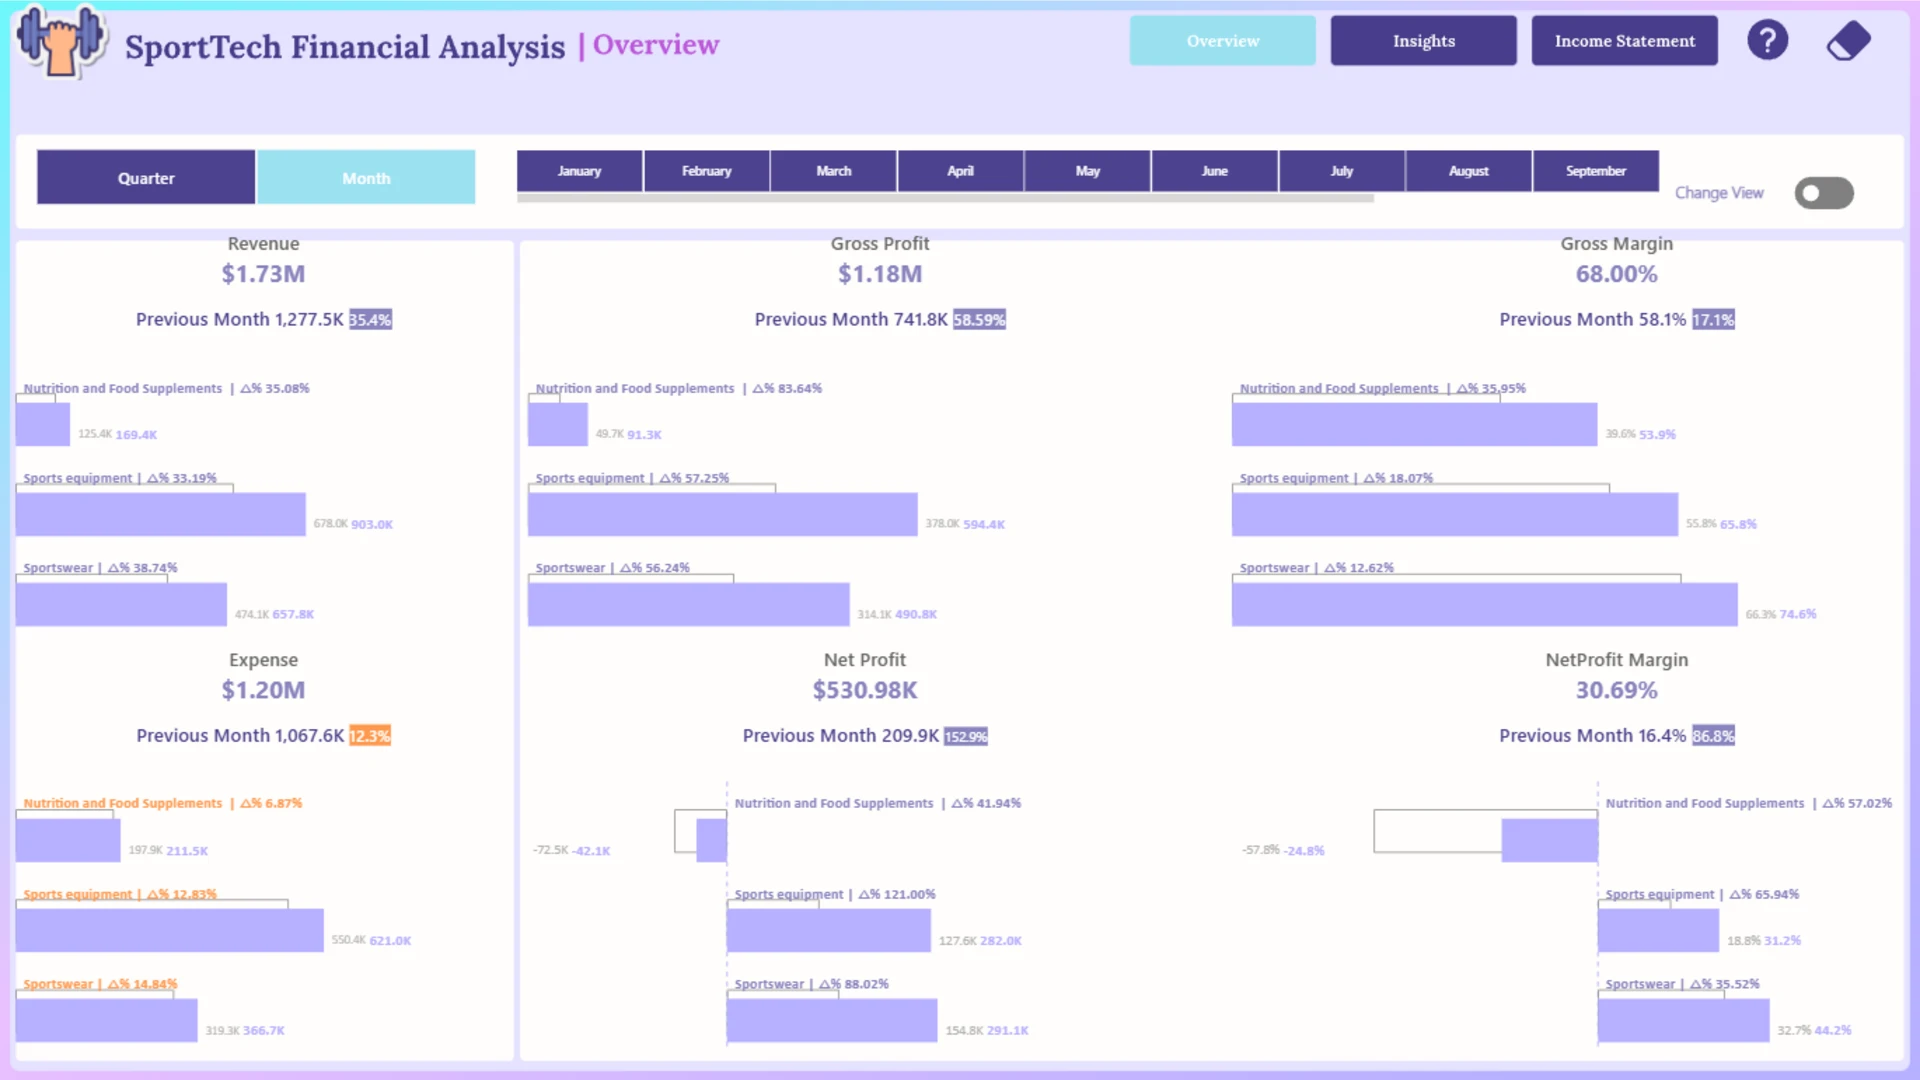1920x1080 pixels.
Task: Click the Expense 12.3% orange change badge
Action: (x=370, y=736)
